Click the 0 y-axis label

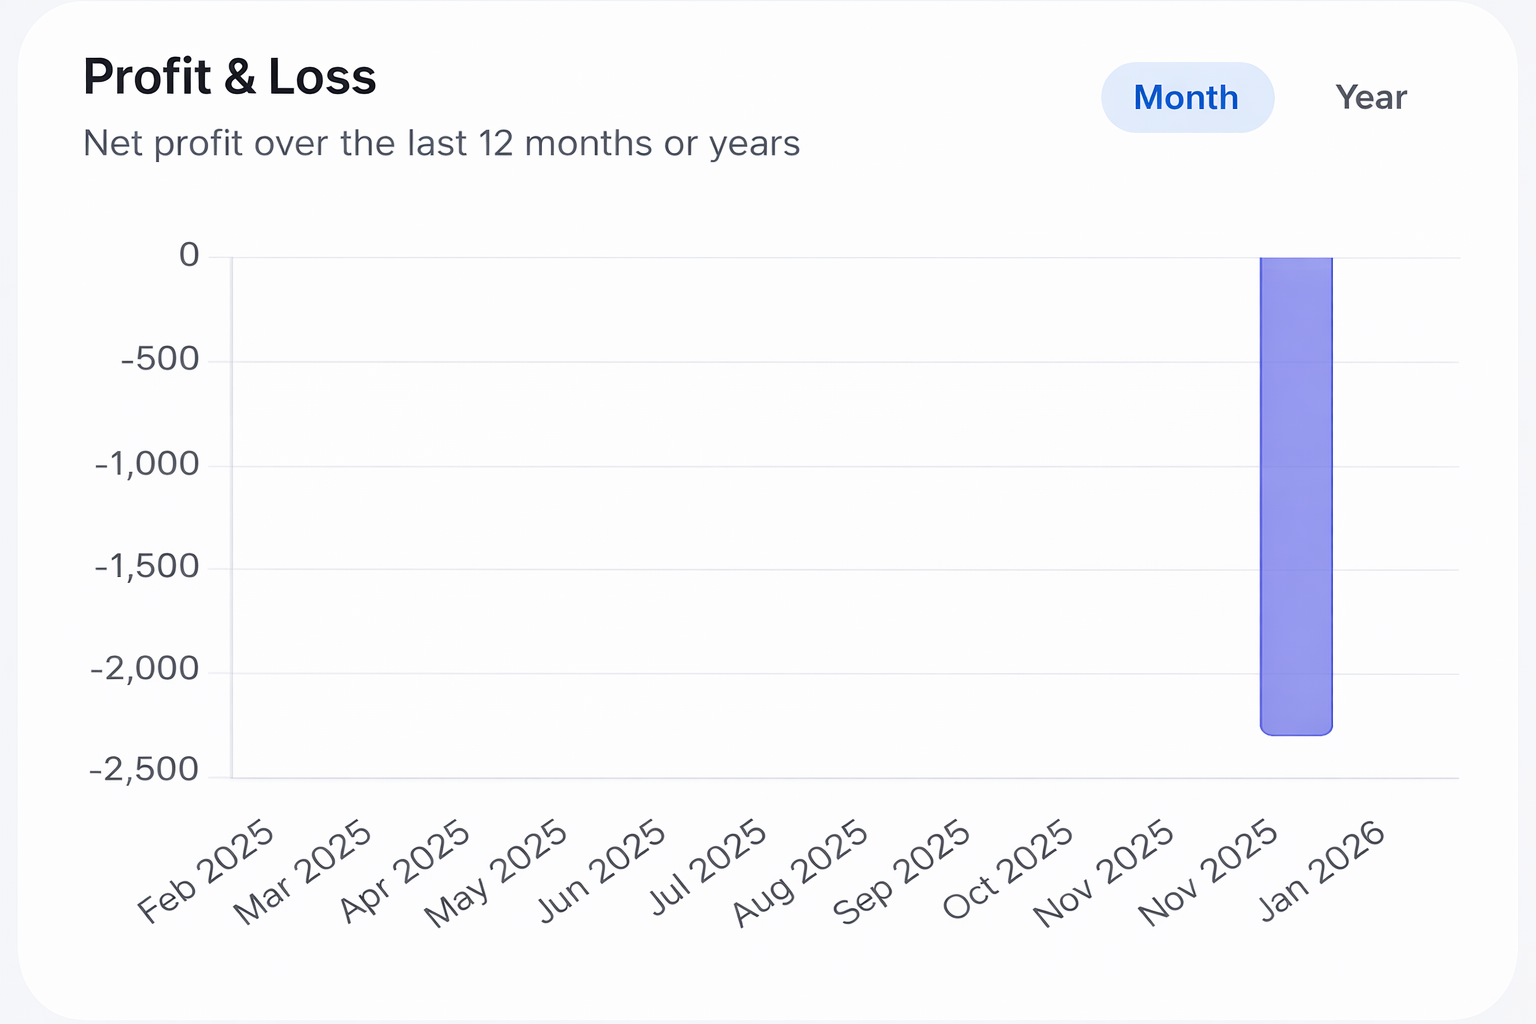click(189, 256)
